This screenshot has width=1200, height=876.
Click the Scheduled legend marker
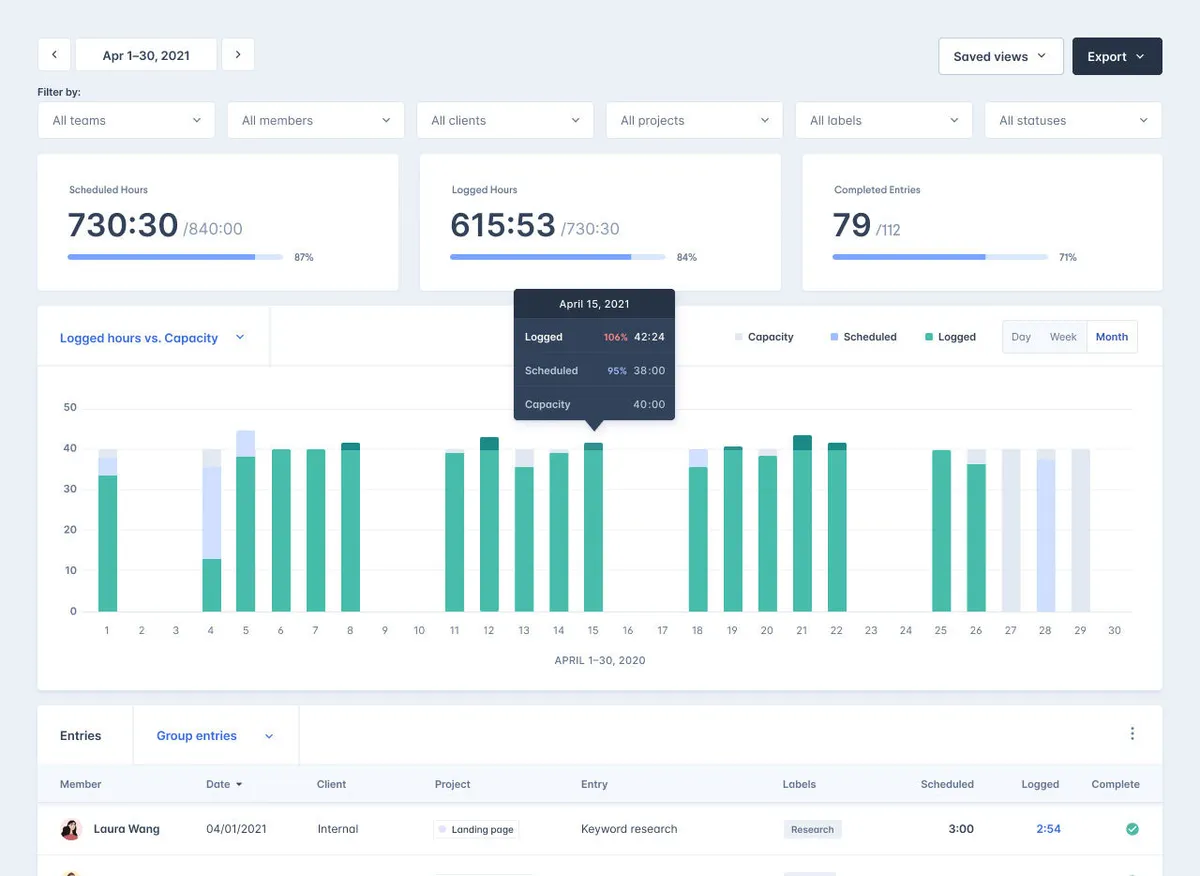[x=836, y=337]
